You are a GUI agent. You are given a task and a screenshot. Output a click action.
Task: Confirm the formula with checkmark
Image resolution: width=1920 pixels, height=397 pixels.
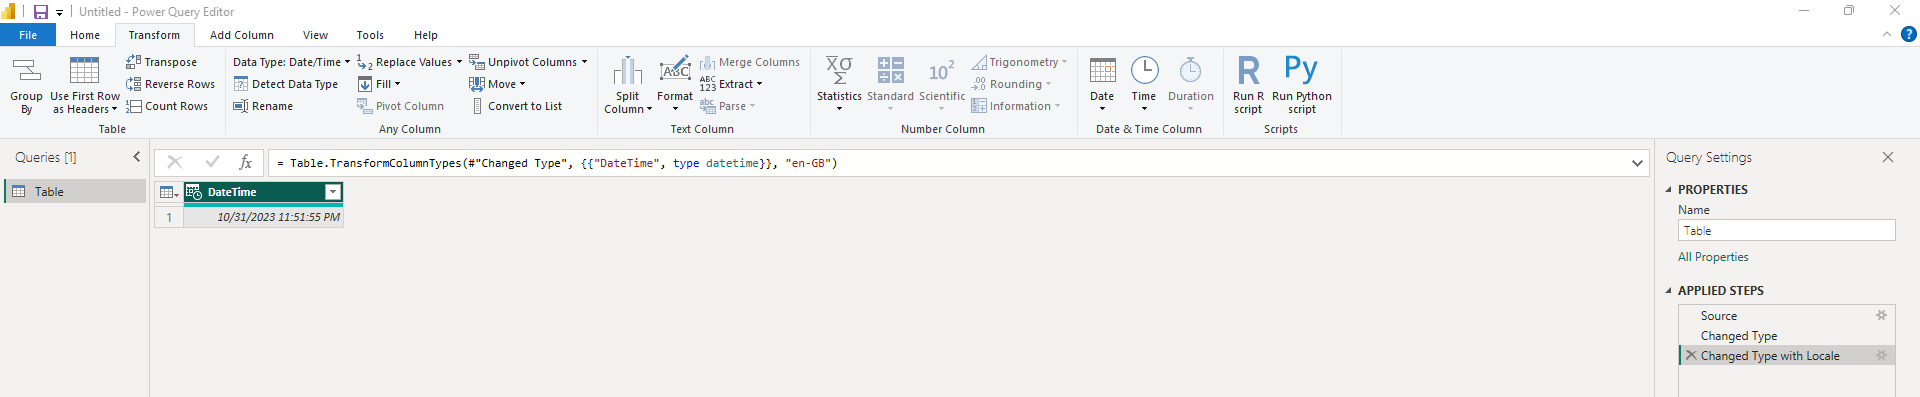(212, 162)
